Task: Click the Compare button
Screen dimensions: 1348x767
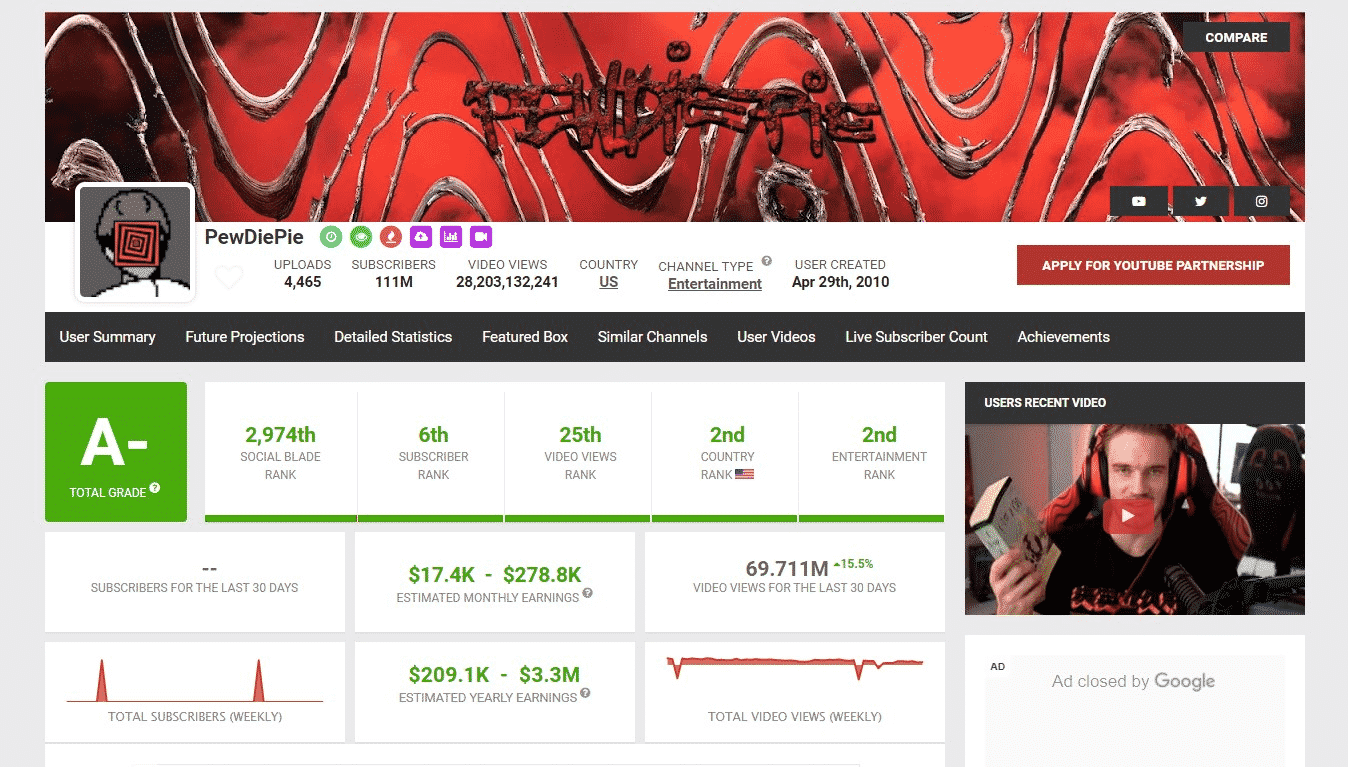Action: pos(1236,37)
